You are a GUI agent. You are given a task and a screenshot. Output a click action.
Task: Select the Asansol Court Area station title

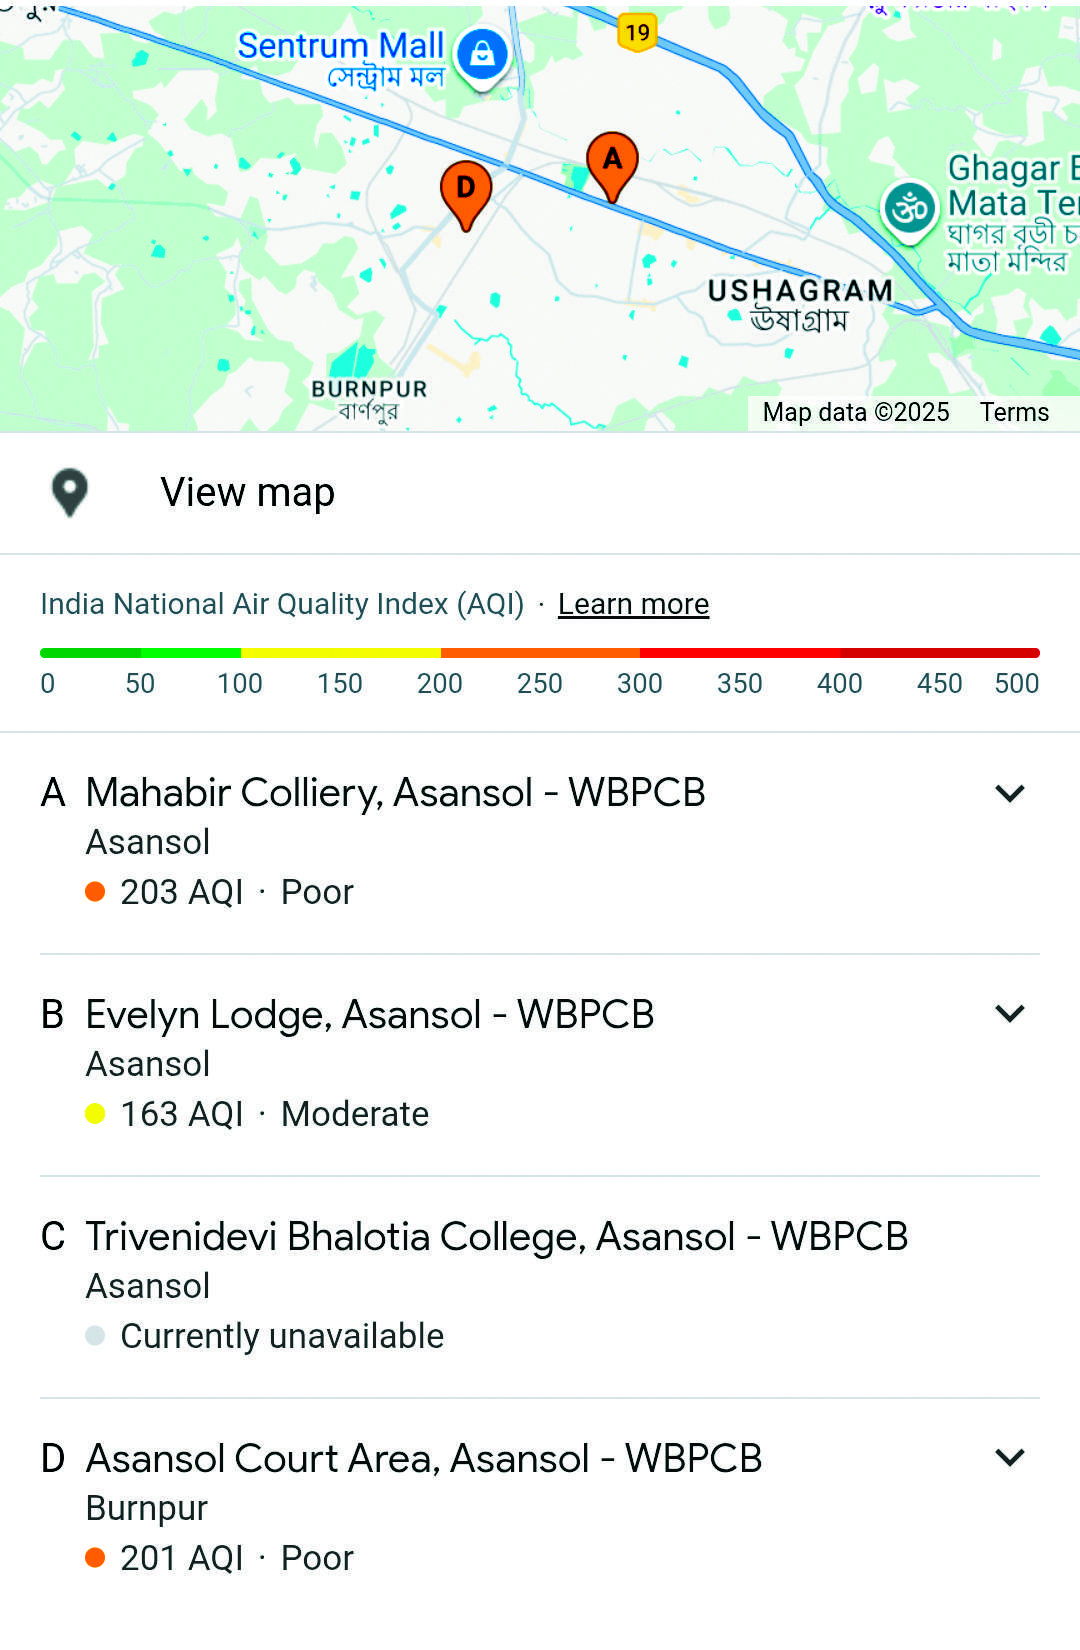click(424, 1459)
